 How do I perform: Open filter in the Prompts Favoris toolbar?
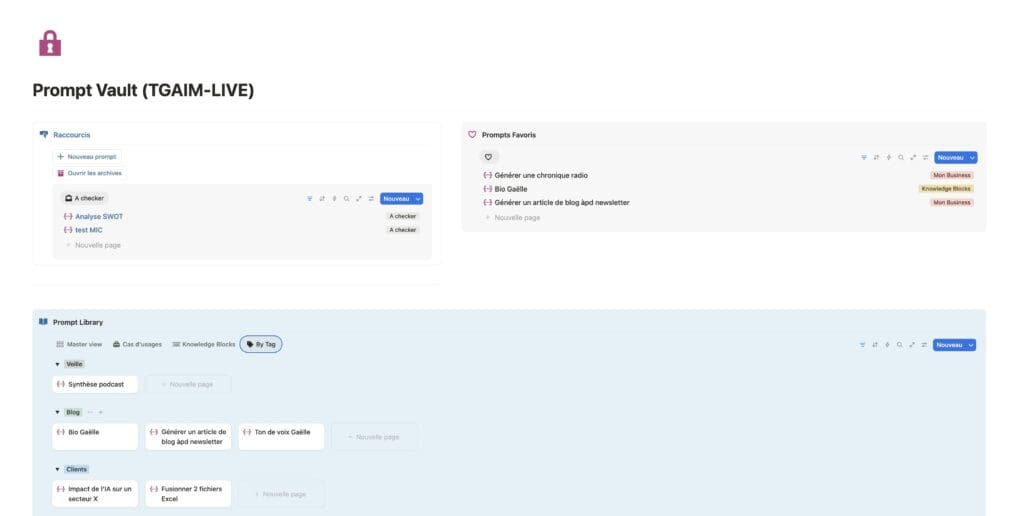(864, 157)
